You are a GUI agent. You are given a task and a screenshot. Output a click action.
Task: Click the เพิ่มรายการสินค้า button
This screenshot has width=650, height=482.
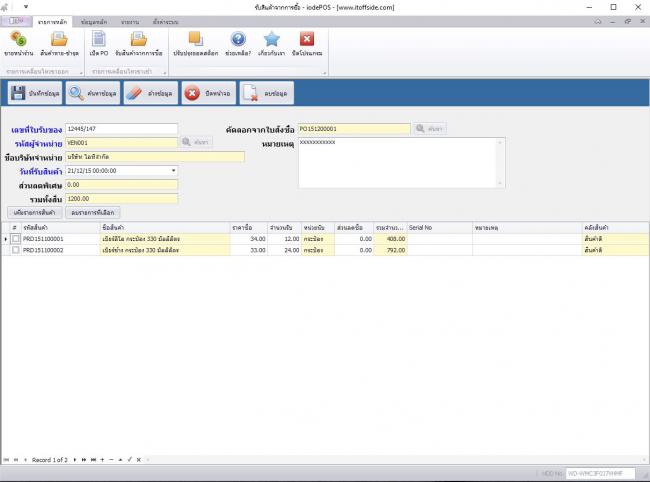pos(35,213)
